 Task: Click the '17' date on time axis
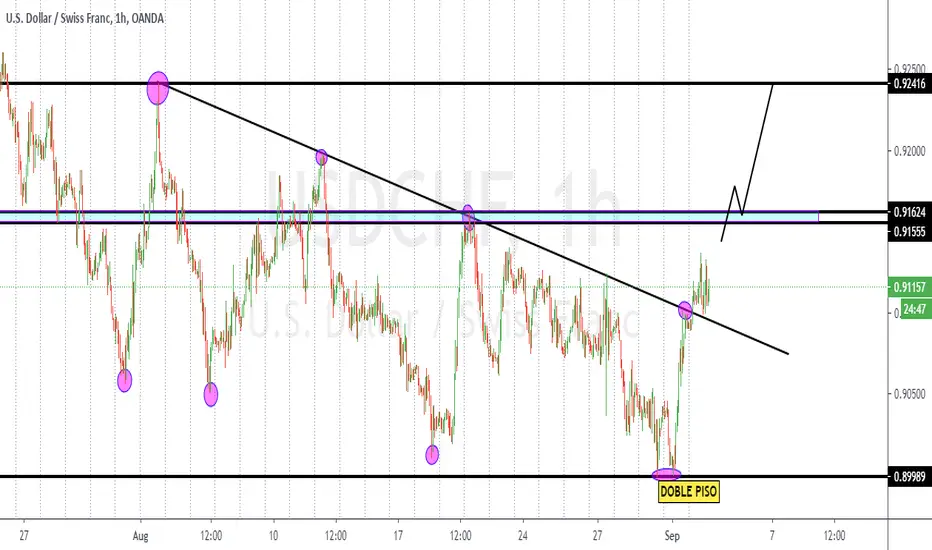pyautogui.click(x=398, y=536)
